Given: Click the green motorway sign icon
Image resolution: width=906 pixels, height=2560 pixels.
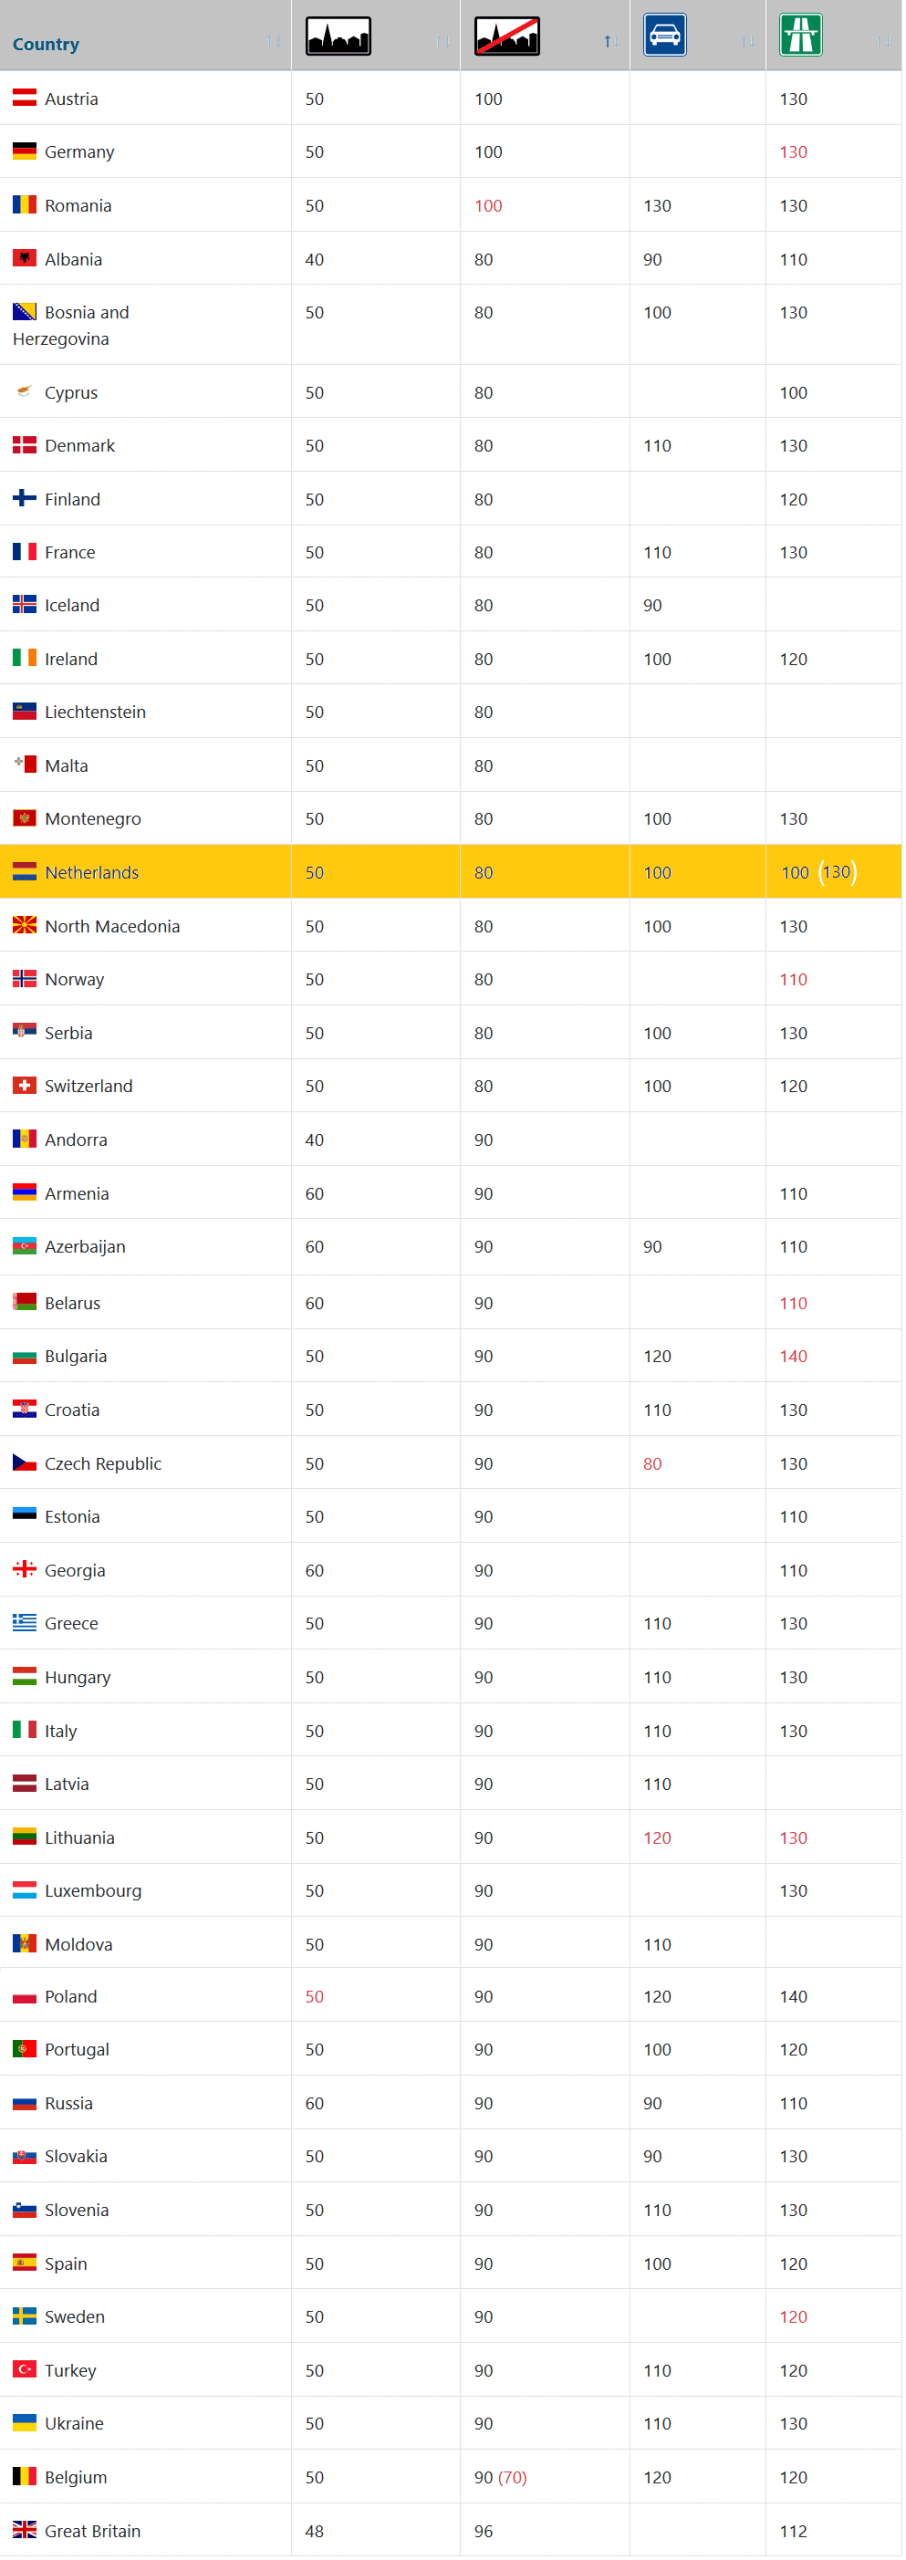Looking at the screenshot, I should tap(801, 35).
